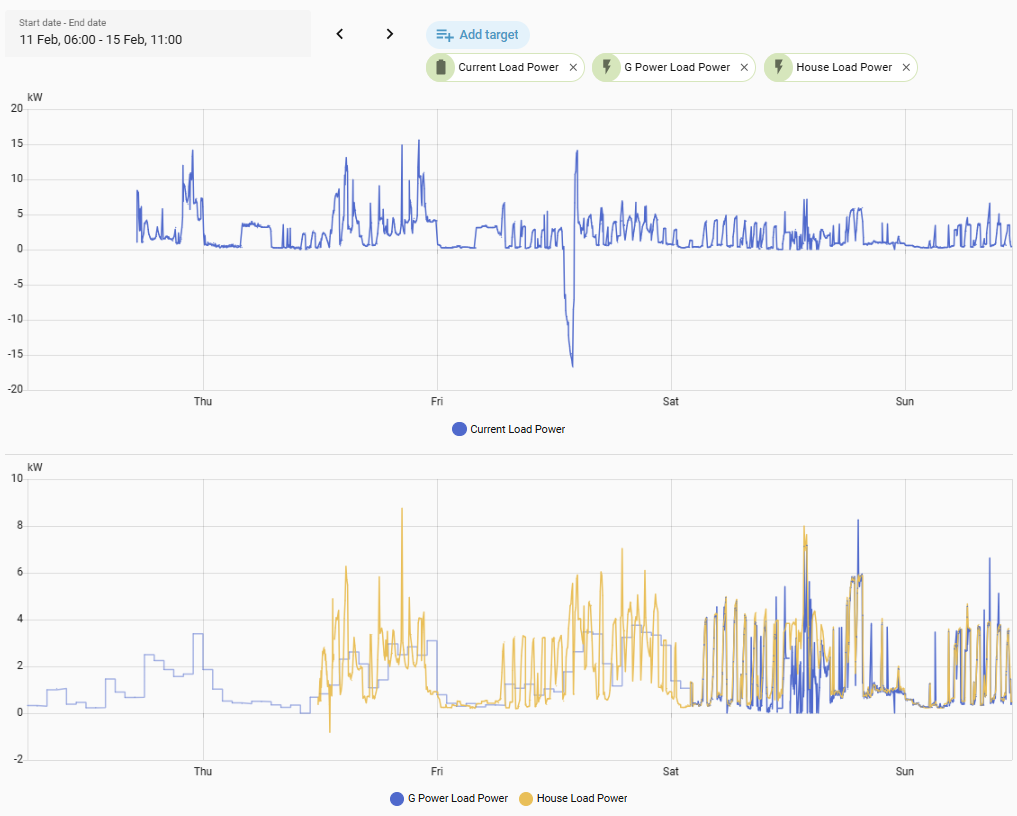Remove G Power Load Power chip
Viewport: 1017px width, 816px height.
[744, 67]
